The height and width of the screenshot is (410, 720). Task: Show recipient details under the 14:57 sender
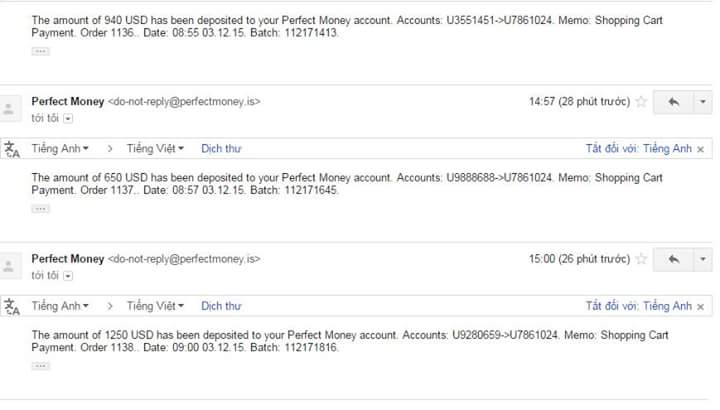click(68, 119)
